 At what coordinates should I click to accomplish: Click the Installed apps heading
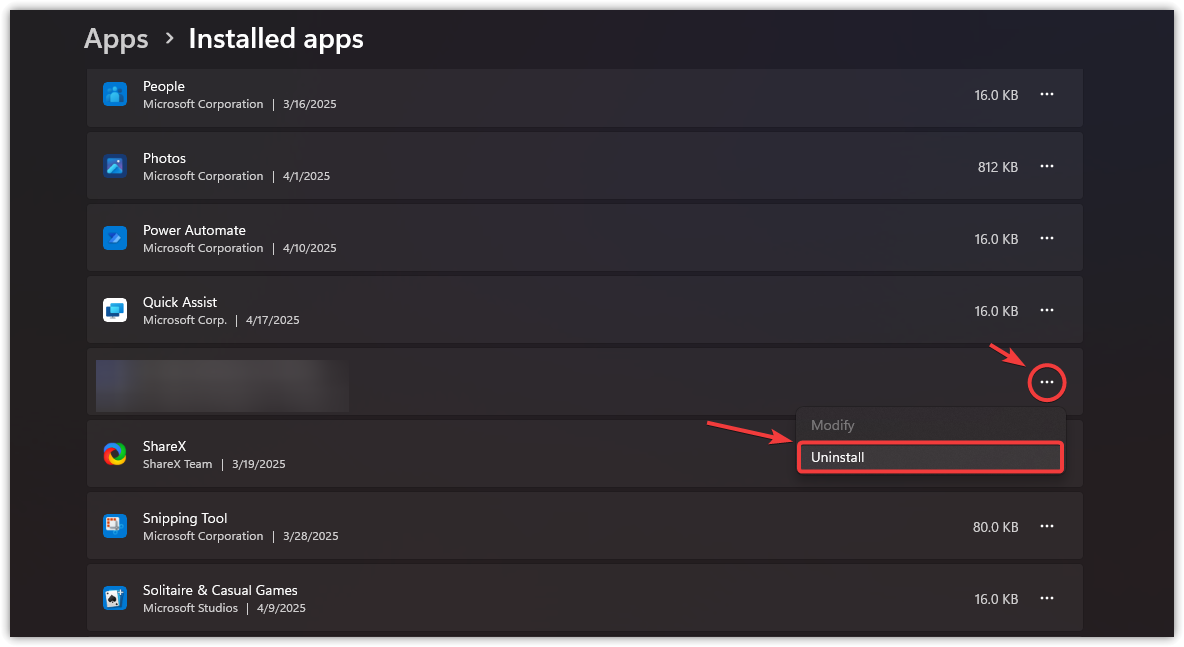click(x=276, y=39)
